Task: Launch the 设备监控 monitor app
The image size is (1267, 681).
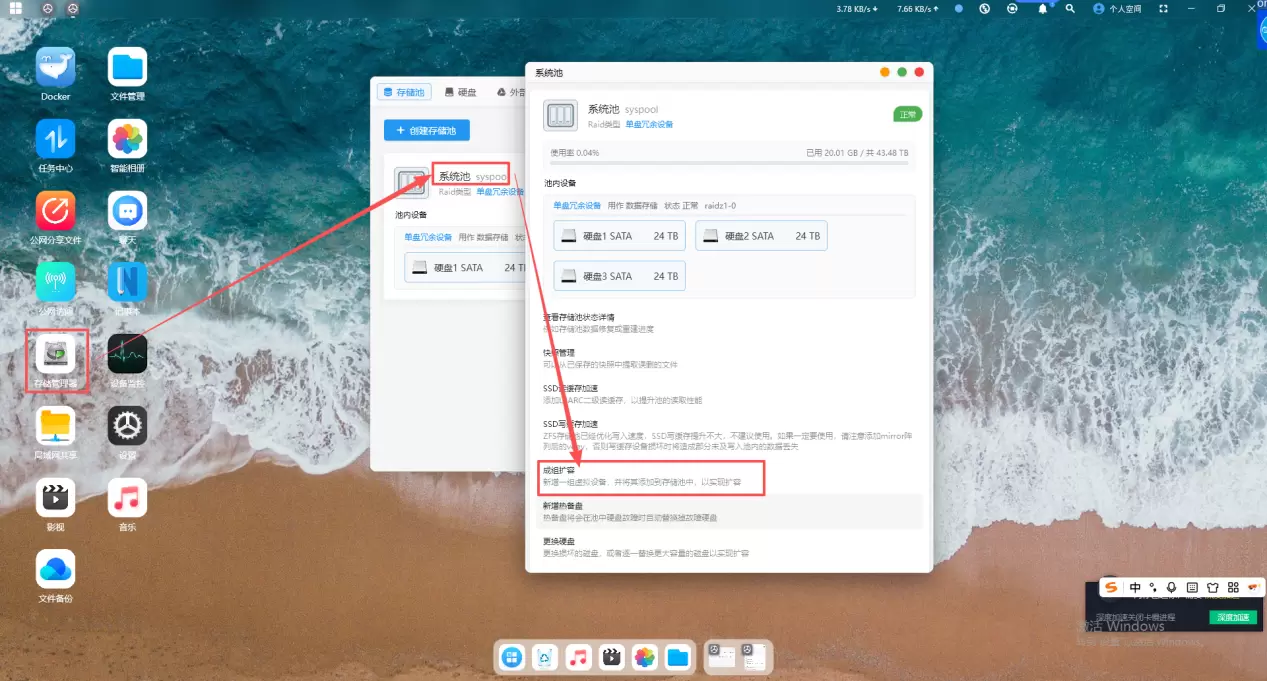Action: (x=127, y=354)
